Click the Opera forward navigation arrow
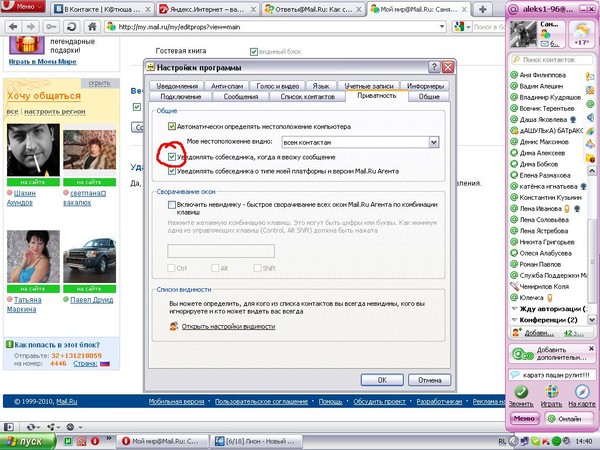 point(31,26)
